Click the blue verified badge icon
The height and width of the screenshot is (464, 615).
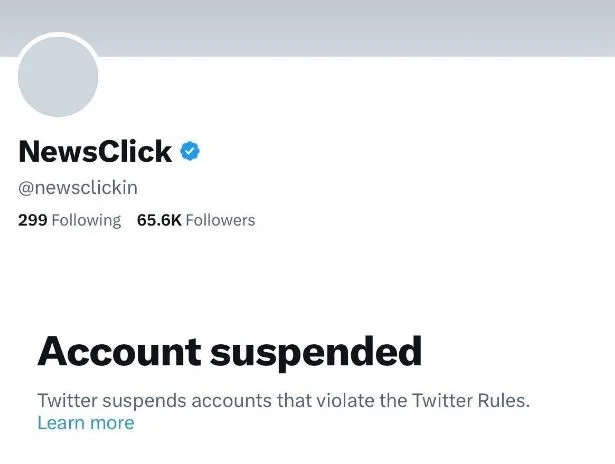[x=190, y=151]
